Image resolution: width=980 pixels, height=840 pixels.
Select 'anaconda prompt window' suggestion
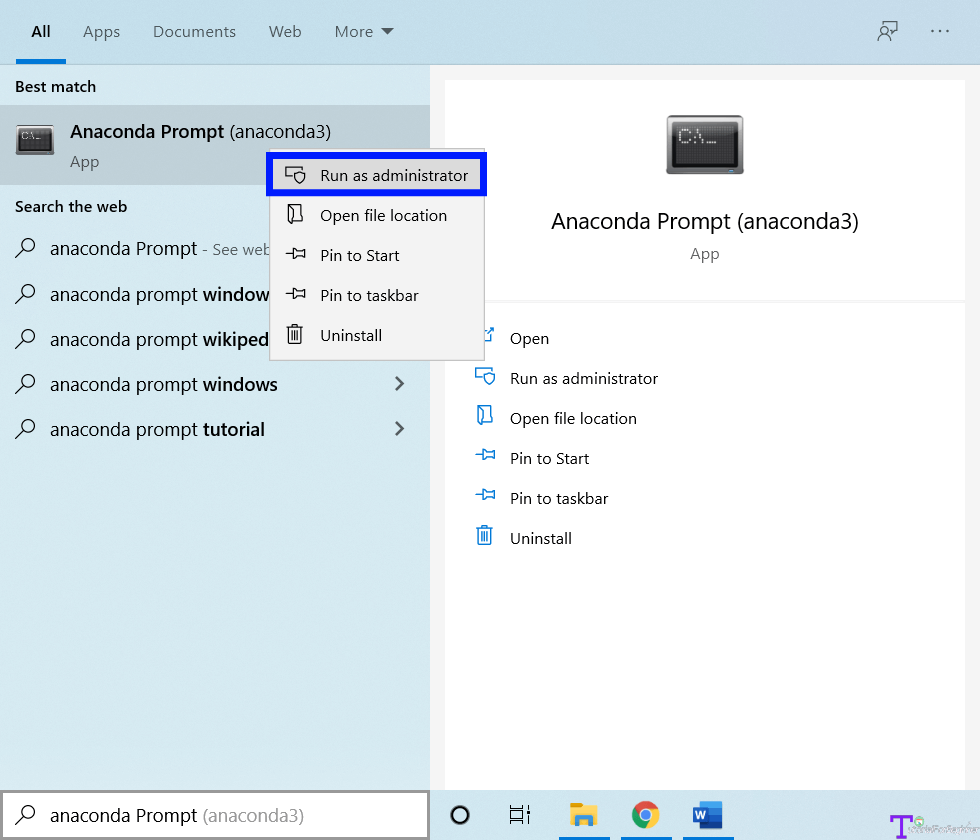135,294
